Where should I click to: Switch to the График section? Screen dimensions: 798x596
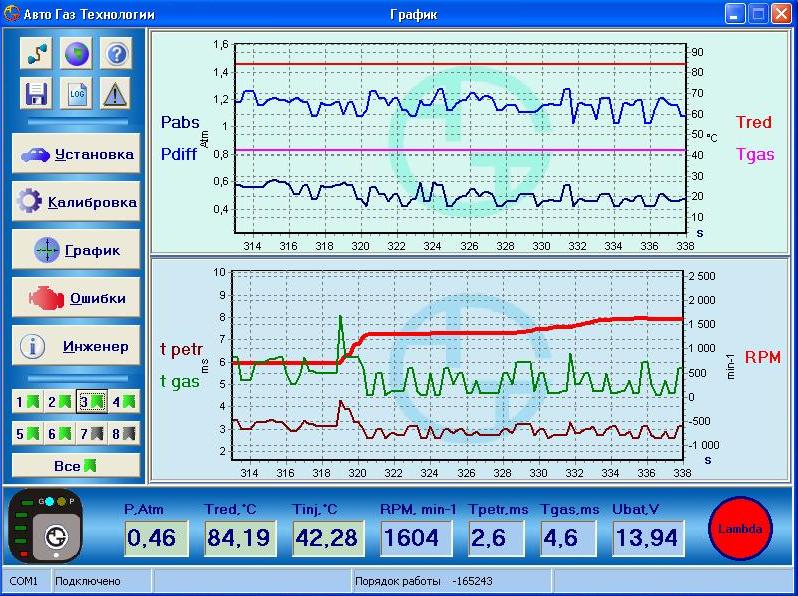[x=76, y=250]
